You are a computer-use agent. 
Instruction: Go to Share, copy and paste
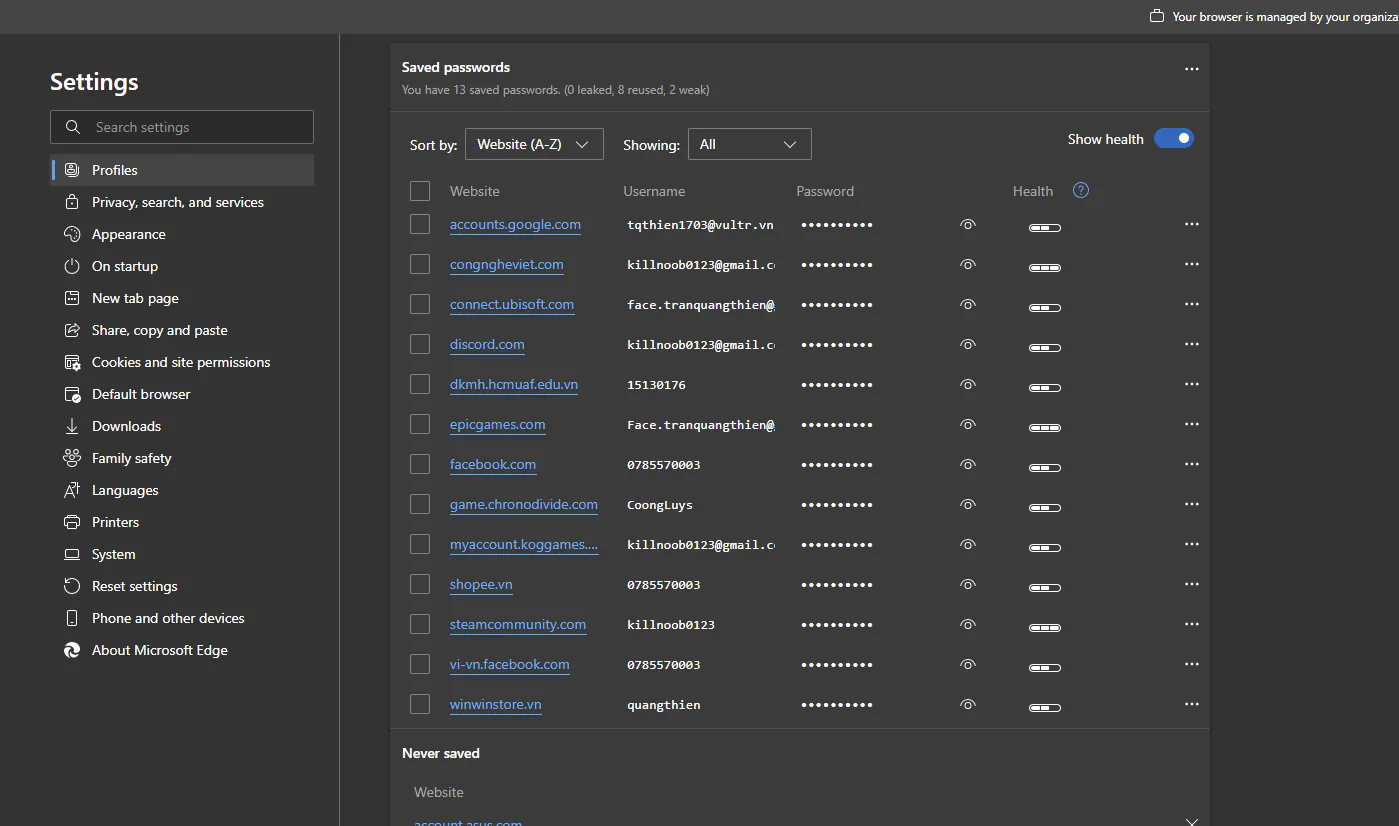click(x=183, y=330)
